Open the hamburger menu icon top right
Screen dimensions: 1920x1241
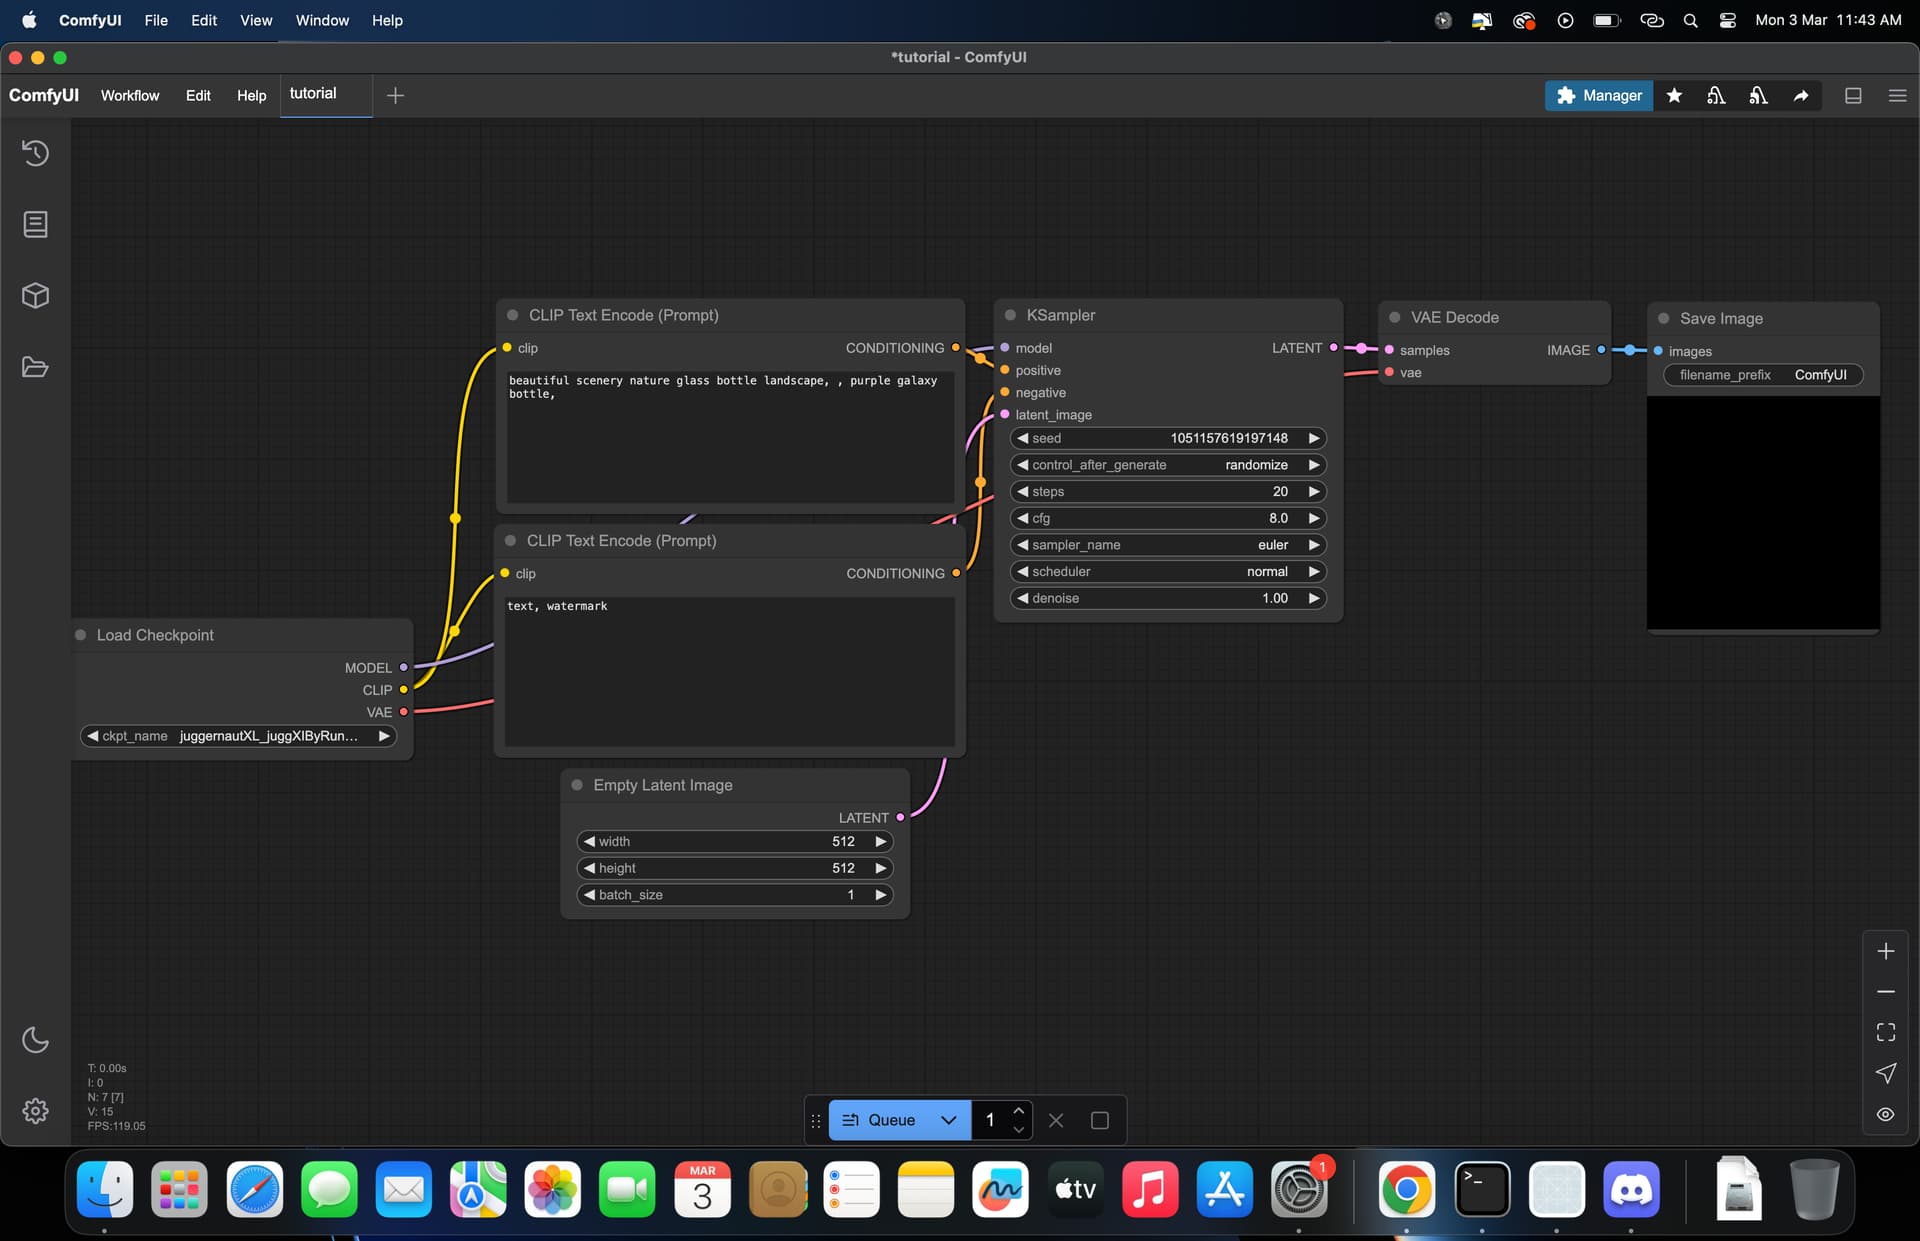(1897, 95)
